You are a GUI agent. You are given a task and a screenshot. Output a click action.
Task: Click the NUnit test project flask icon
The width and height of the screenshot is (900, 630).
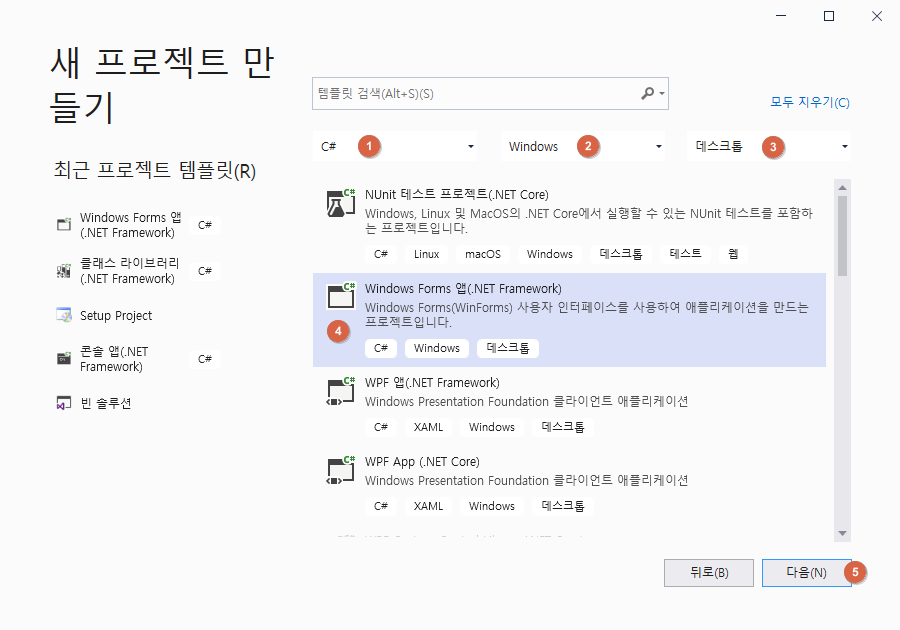pos(341,203)
